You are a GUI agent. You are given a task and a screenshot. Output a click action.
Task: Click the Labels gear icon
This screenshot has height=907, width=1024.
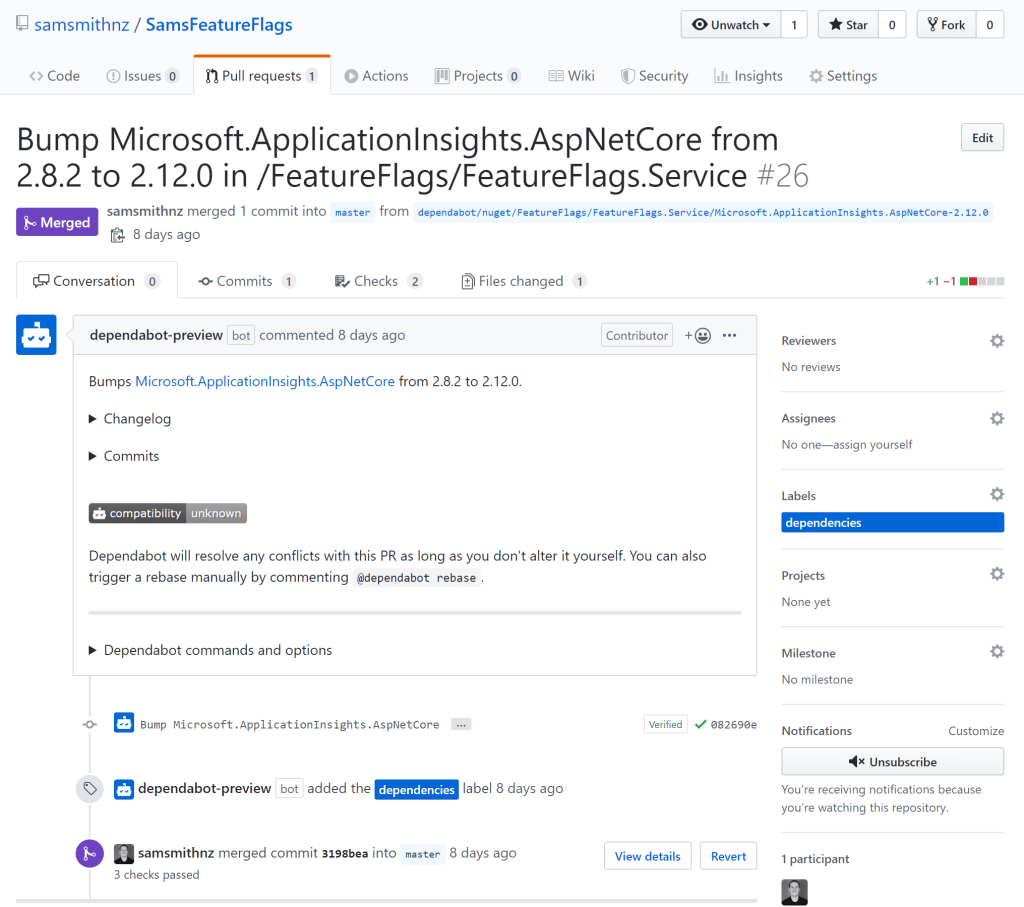click(x=996, y=494)
